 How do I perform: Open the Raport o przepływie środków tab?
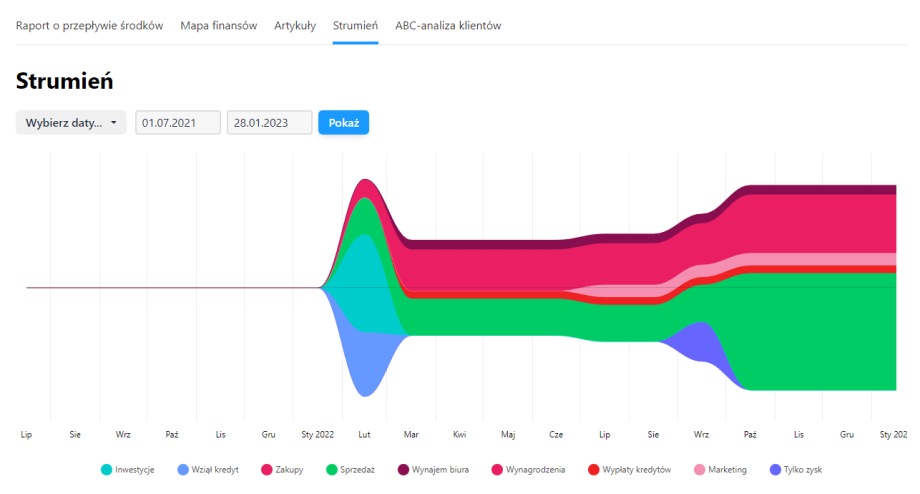click(x=89, y=26)
